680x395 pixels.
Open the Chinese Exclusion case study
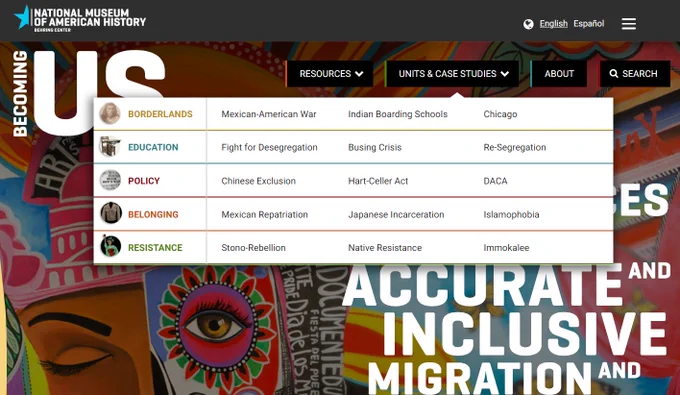pyautogui.click(x=258, y=181)
